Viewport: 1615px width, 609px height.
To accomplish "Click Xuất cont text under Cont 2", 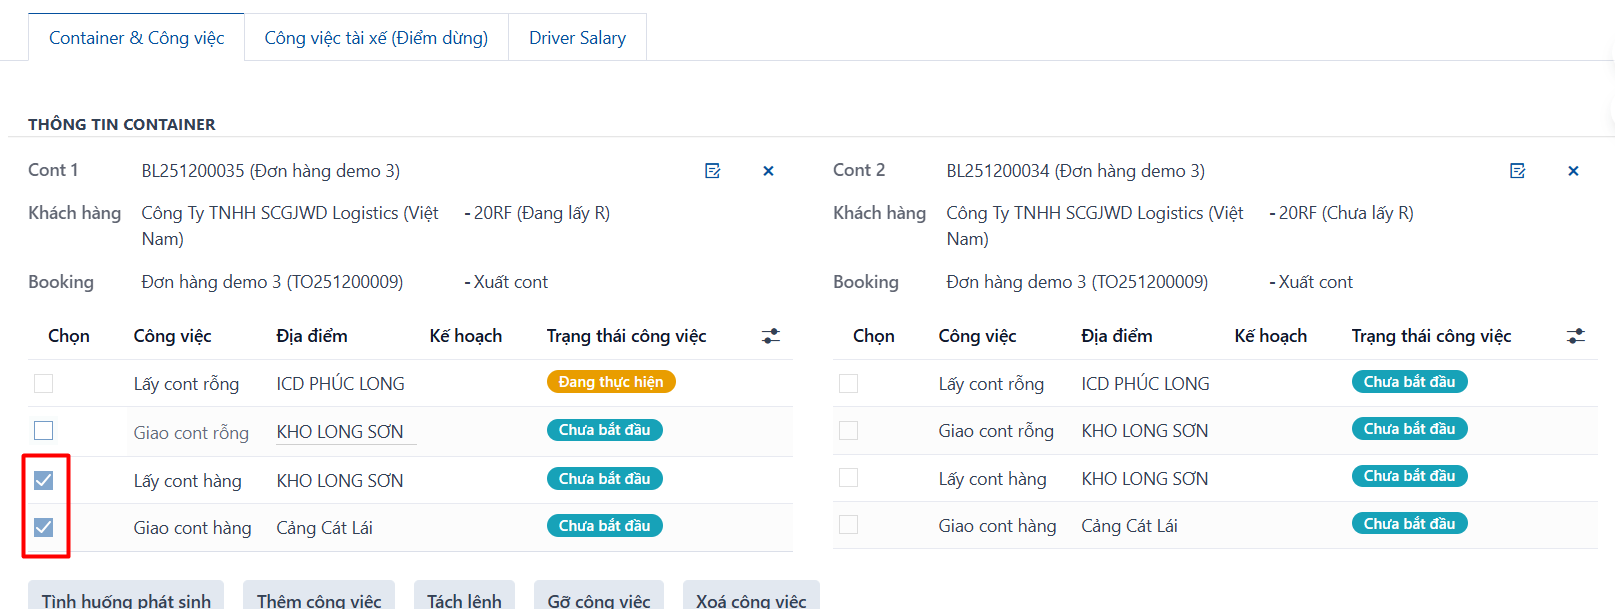I will tap(1316, 282).
